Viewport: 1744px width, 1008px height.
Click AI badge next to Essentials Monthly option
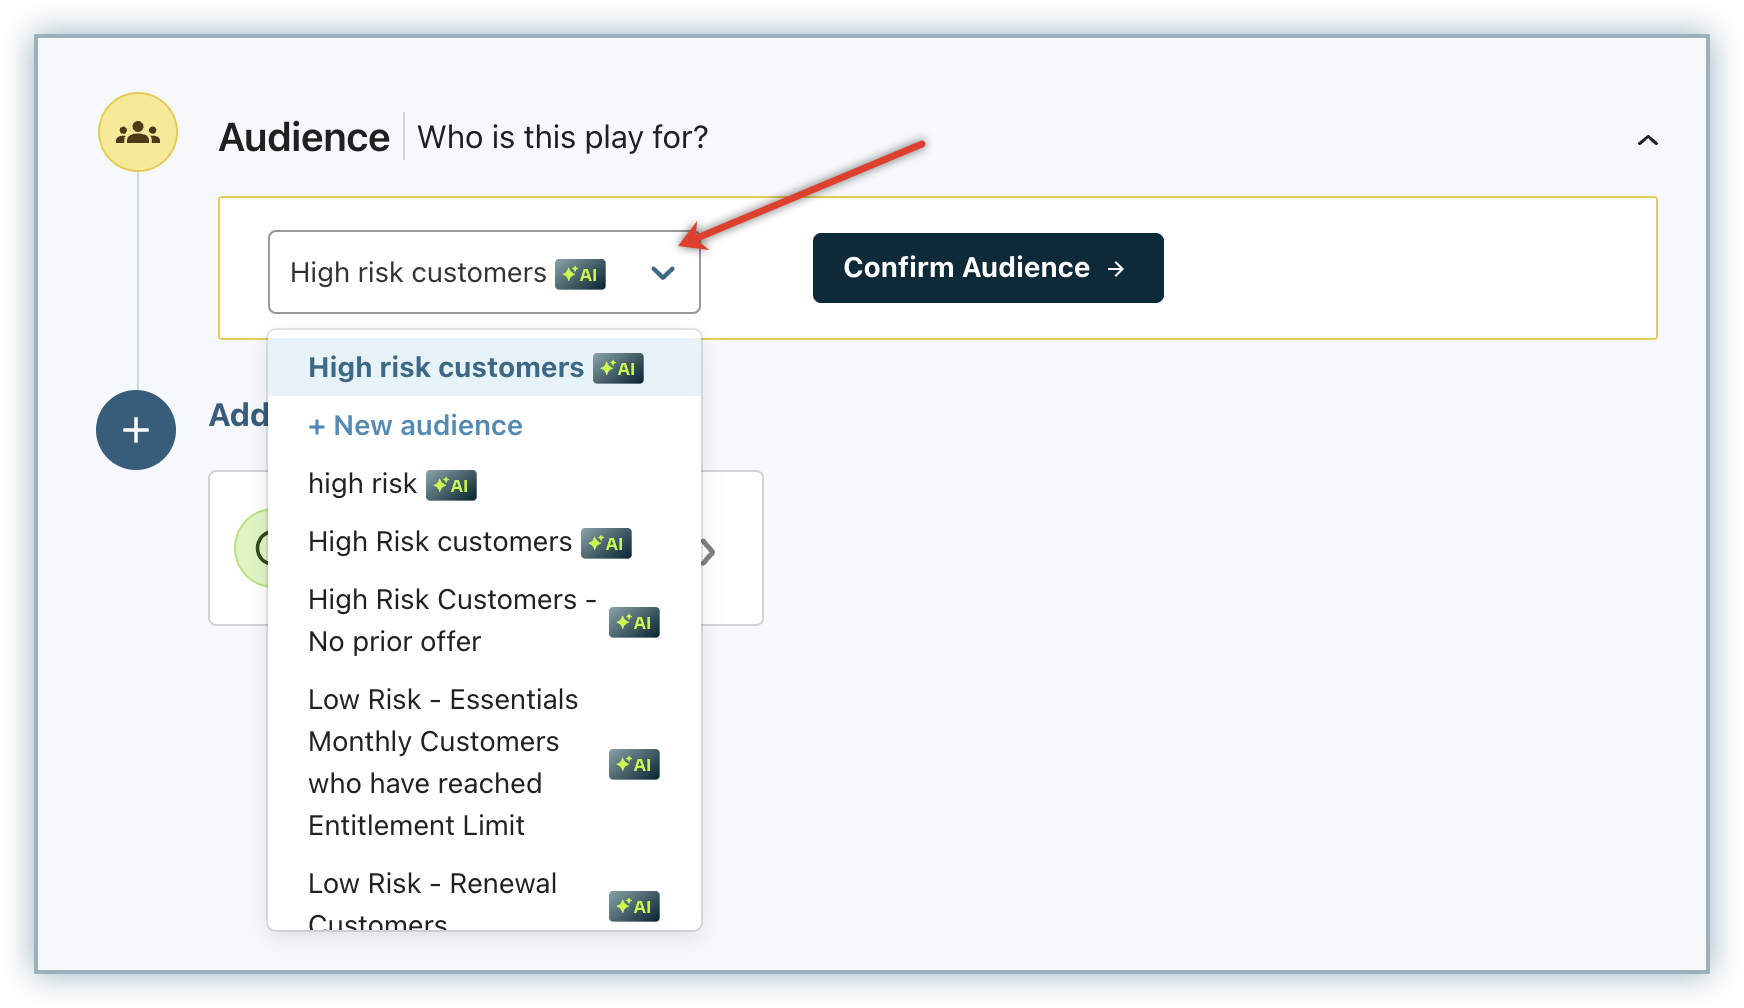pyautogui.click(x=634, y=764)
